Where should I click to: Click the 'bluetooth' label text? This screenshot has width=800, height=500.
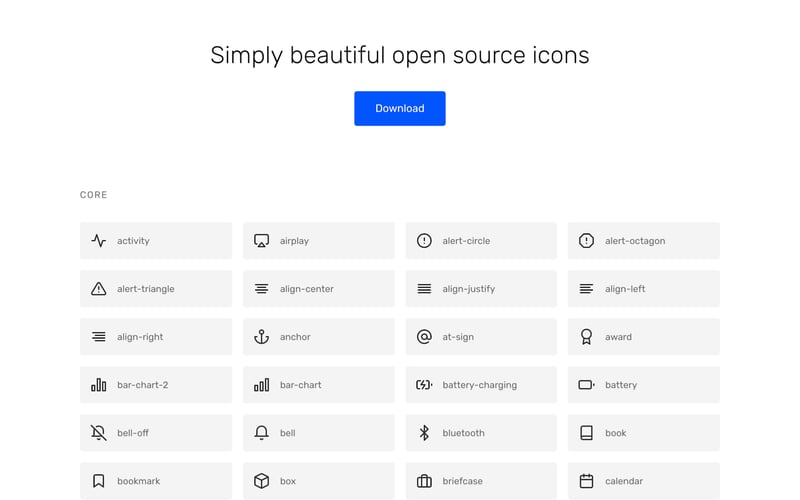tap(463, 433)
